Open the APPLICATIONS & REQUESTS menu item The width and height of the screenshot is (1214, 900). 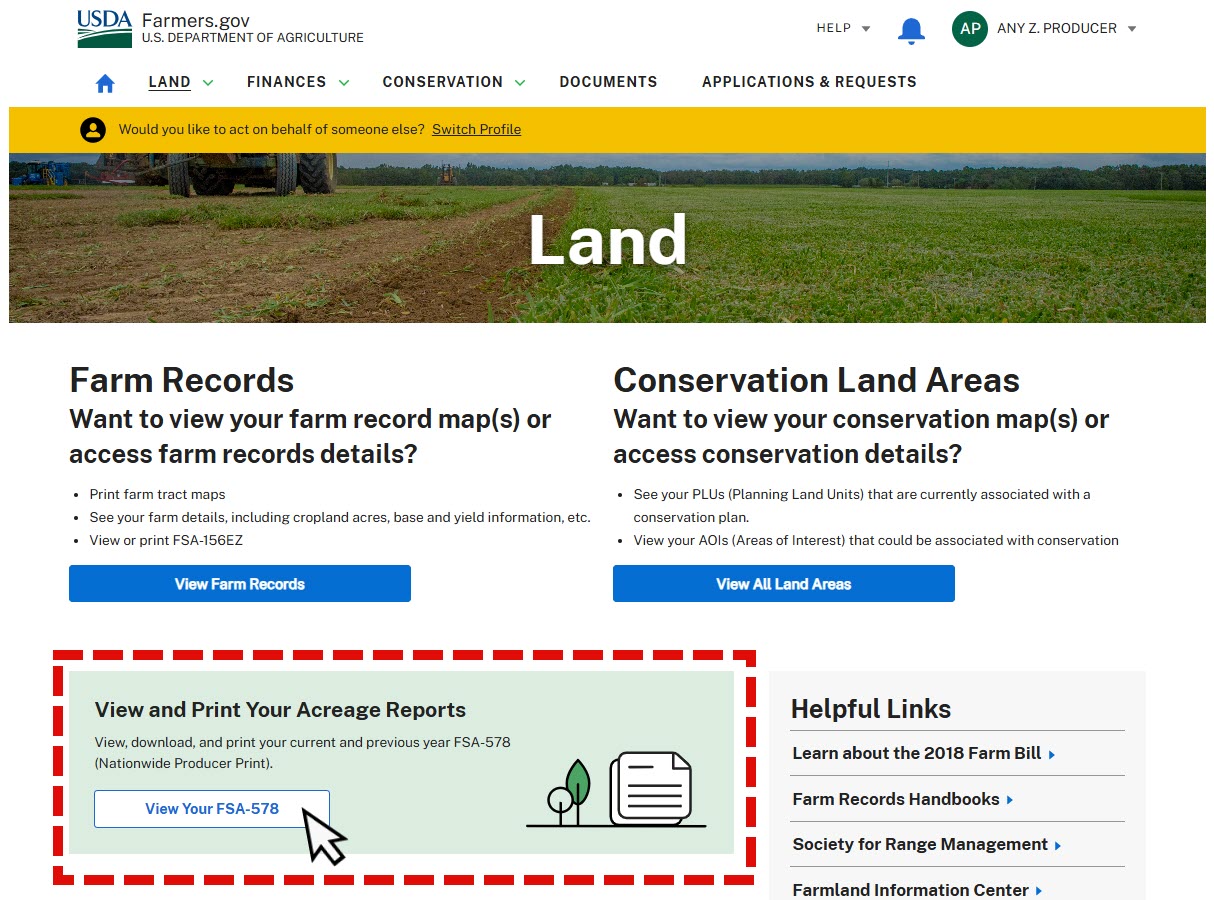tap(808, 82)
